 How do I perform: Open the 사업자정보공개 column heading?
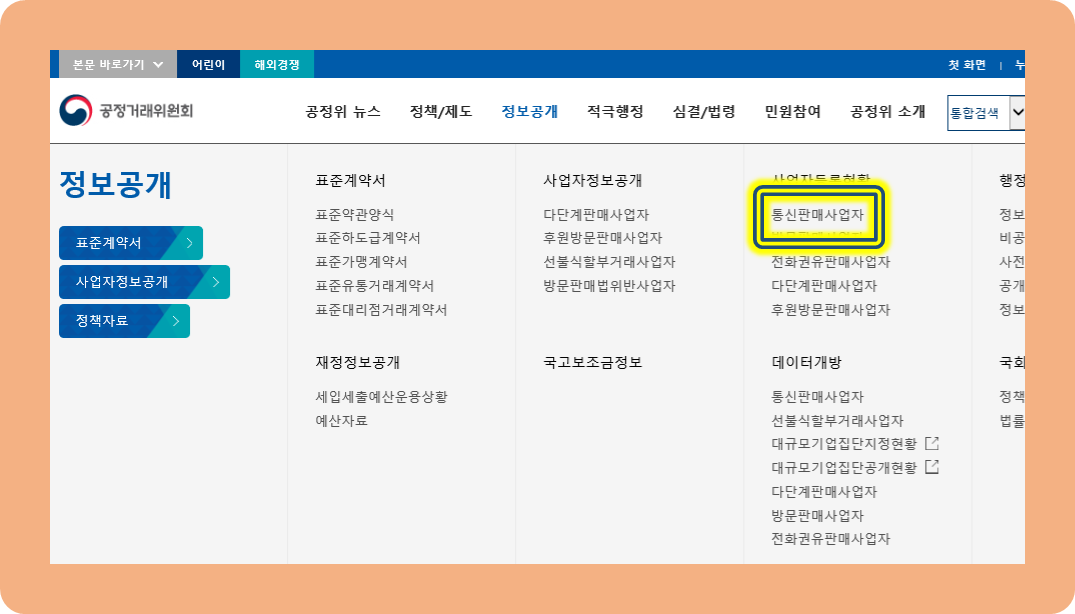[592, 180]
